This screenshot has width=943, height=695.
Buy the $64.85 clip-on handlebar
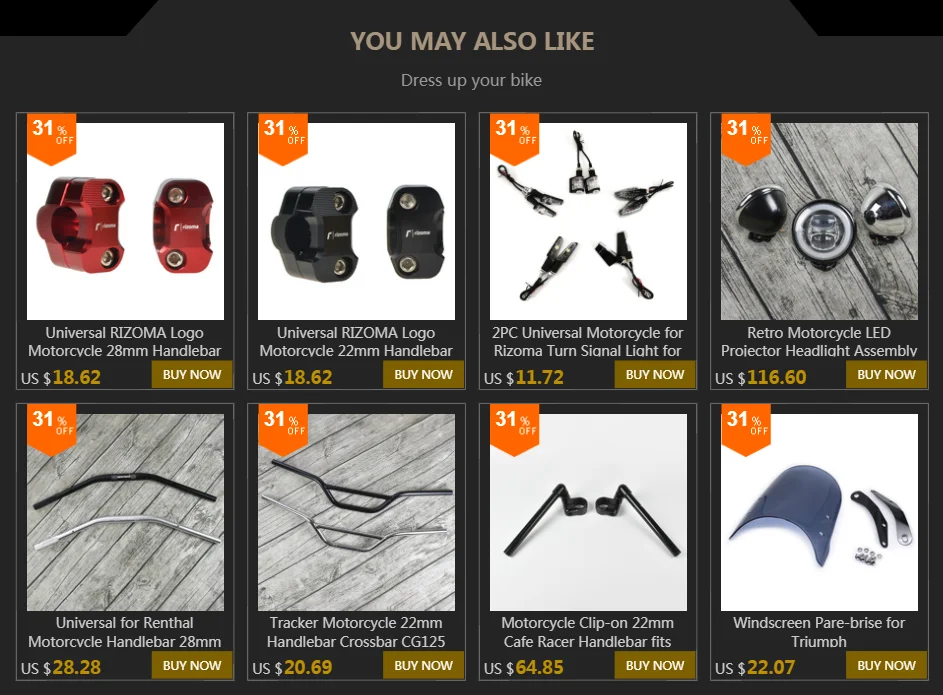(655, 666)
